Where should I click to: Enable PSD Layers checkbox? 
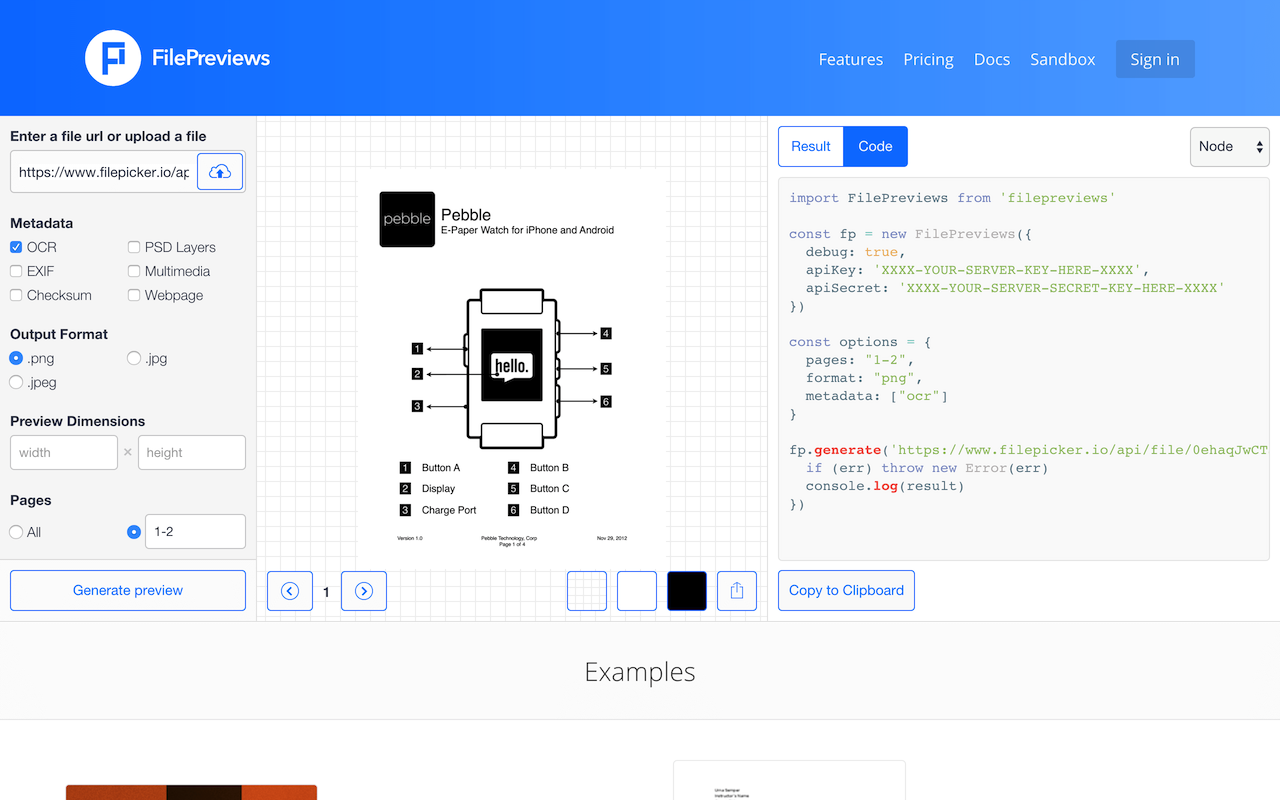point(134,247)
